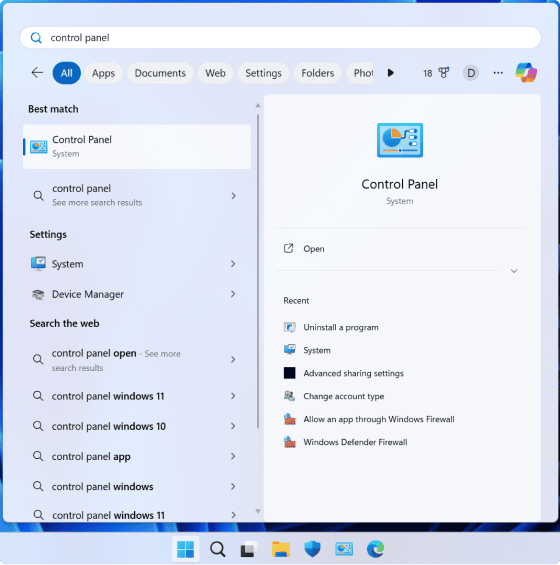The image size is (560, 565).
Task: Click the filter tabs scroll-right arrow
Action: (x=390, y=73)
